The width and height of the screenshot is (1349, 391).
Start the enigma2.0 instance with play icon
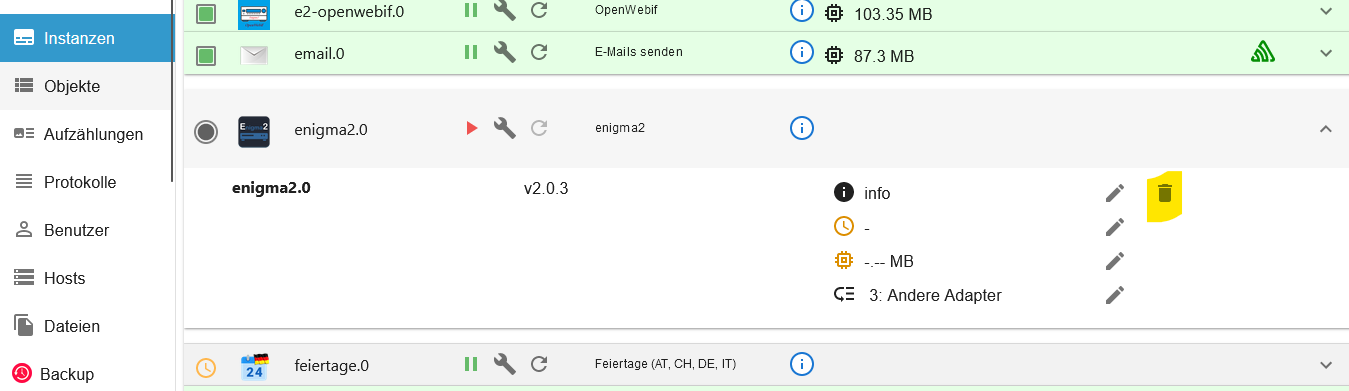coord(472,128)
